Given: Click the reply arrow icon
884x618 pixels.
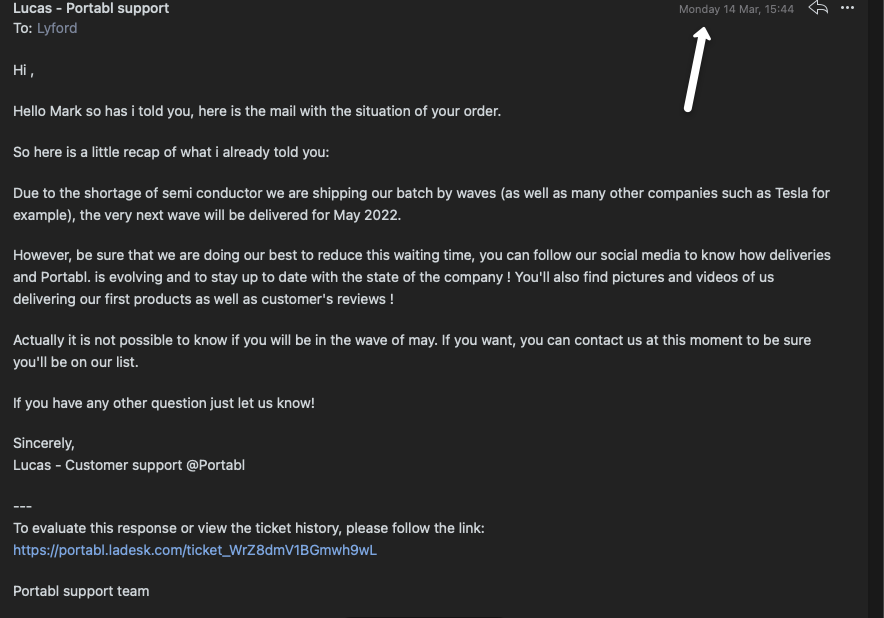Looking at the screenshot, I should pyautogui.click(x=818, y=8).
